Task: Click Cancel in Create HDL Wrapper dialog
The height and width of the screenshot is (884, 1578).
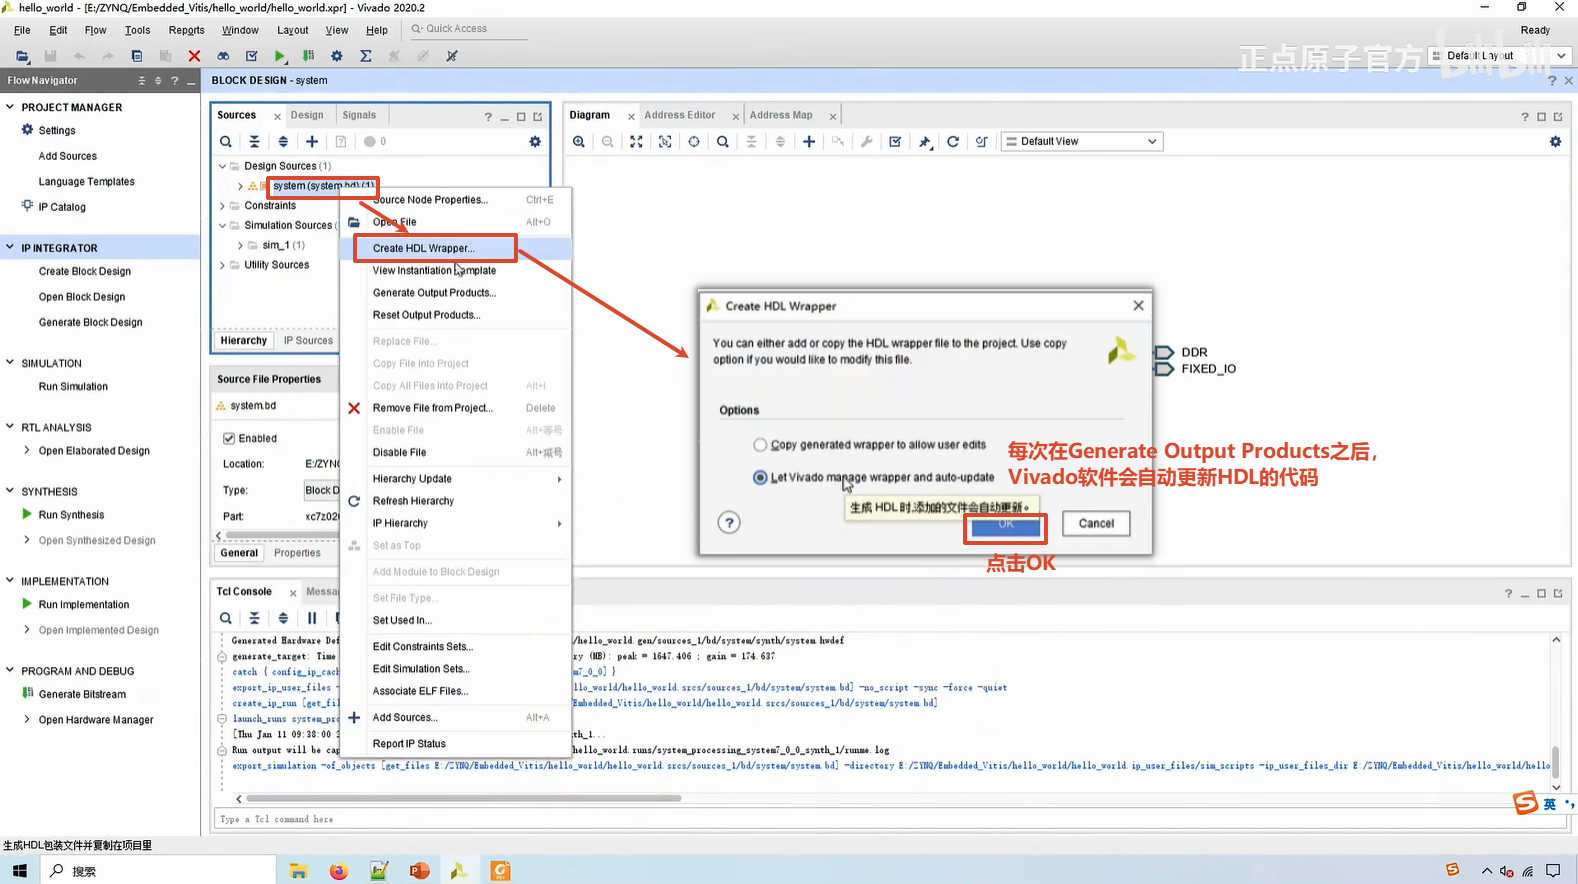Action: tap(1096, 524)
